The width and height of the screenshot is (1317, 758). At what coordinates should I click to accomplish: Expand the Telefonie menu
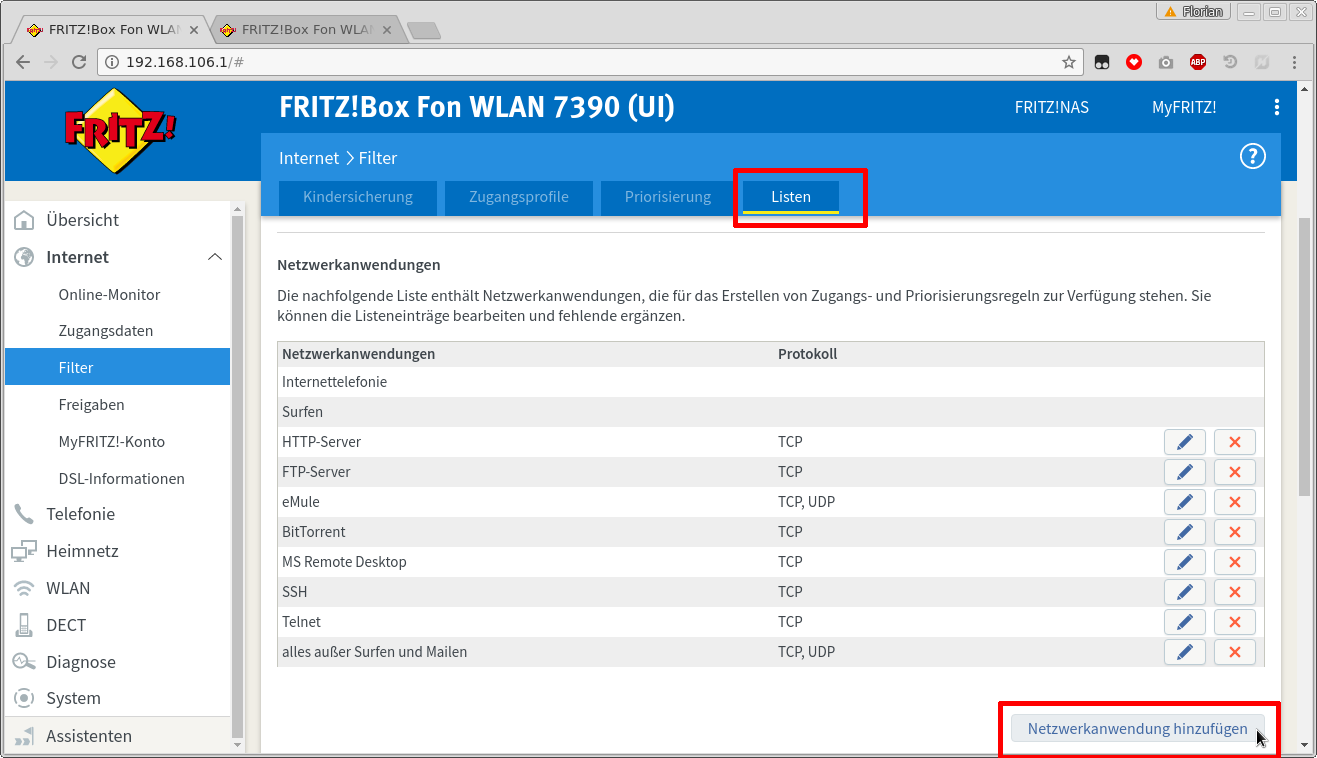point(80,514)
